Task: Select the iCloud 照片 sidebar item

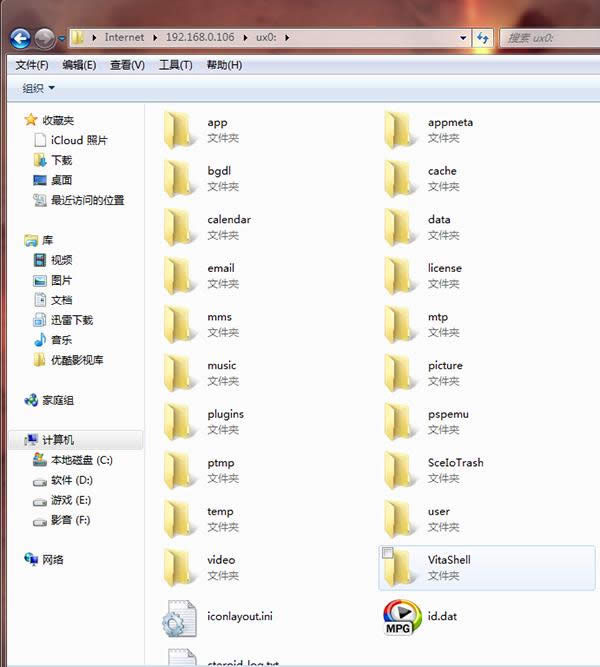Action: click(x=78, y=140)
